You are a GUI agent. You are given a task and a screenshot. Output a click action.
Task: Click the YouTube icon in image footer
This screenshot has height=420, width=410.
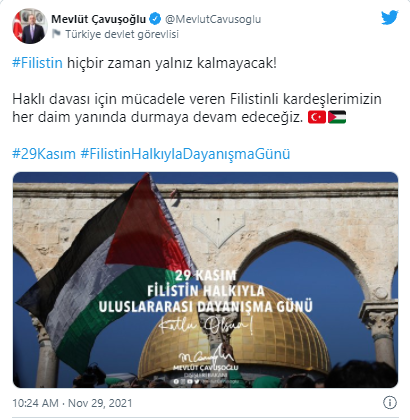click(x=190, y=381)
